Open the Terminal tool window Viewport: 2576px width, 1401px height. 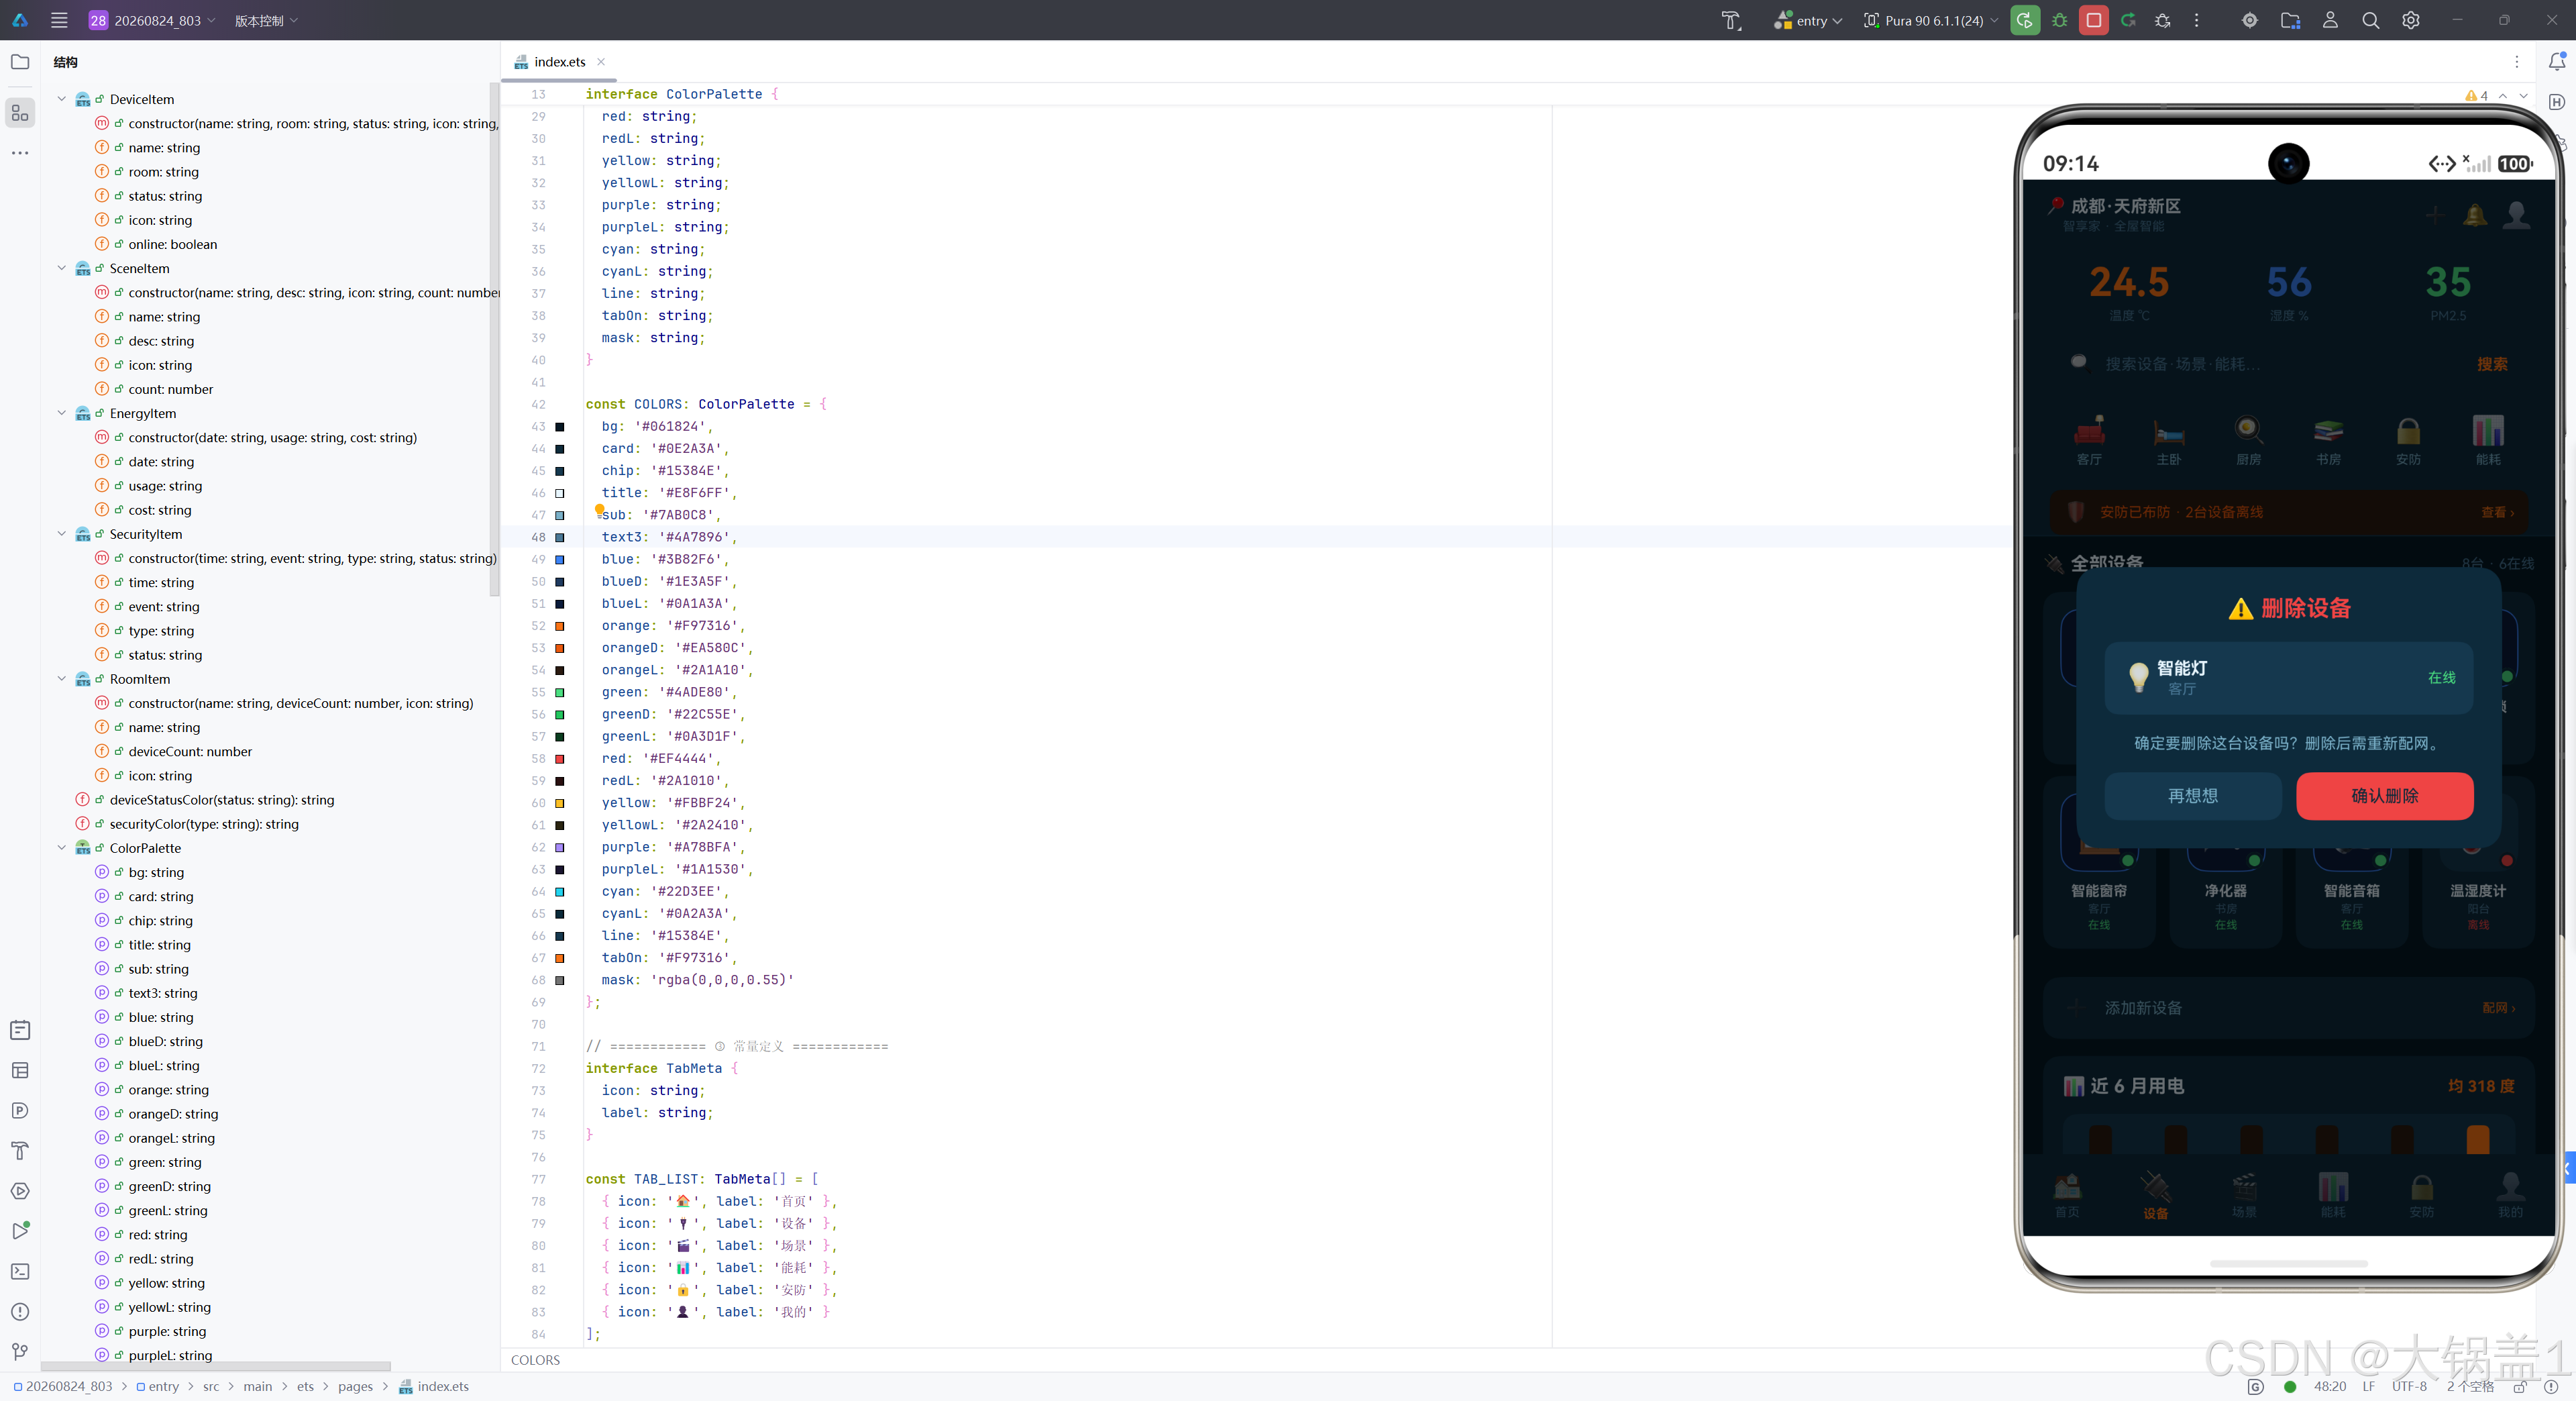click(20, 1271)
